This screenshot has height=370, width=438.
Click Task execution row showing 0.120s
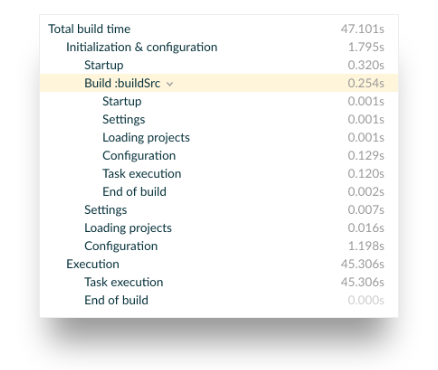[x=219, y=173]
